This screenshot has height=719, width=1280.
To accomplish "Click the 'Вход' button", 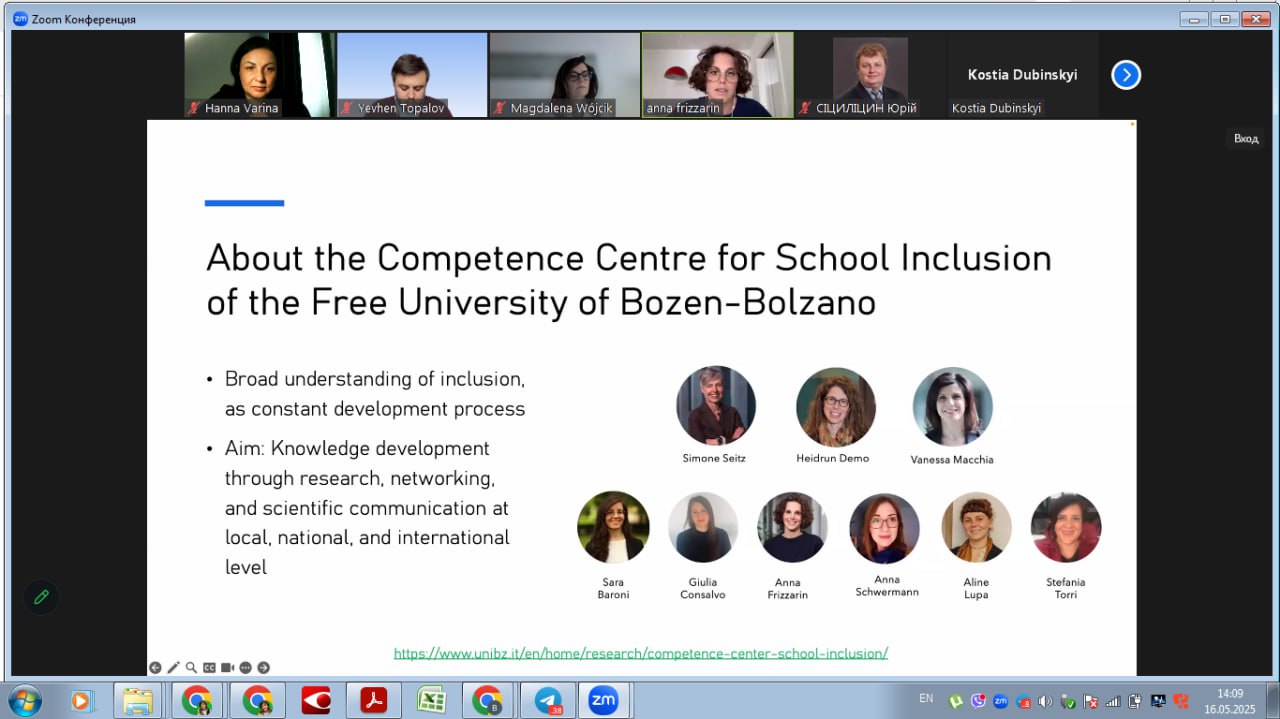I will pyautogui.click(x=1245, y=139).
